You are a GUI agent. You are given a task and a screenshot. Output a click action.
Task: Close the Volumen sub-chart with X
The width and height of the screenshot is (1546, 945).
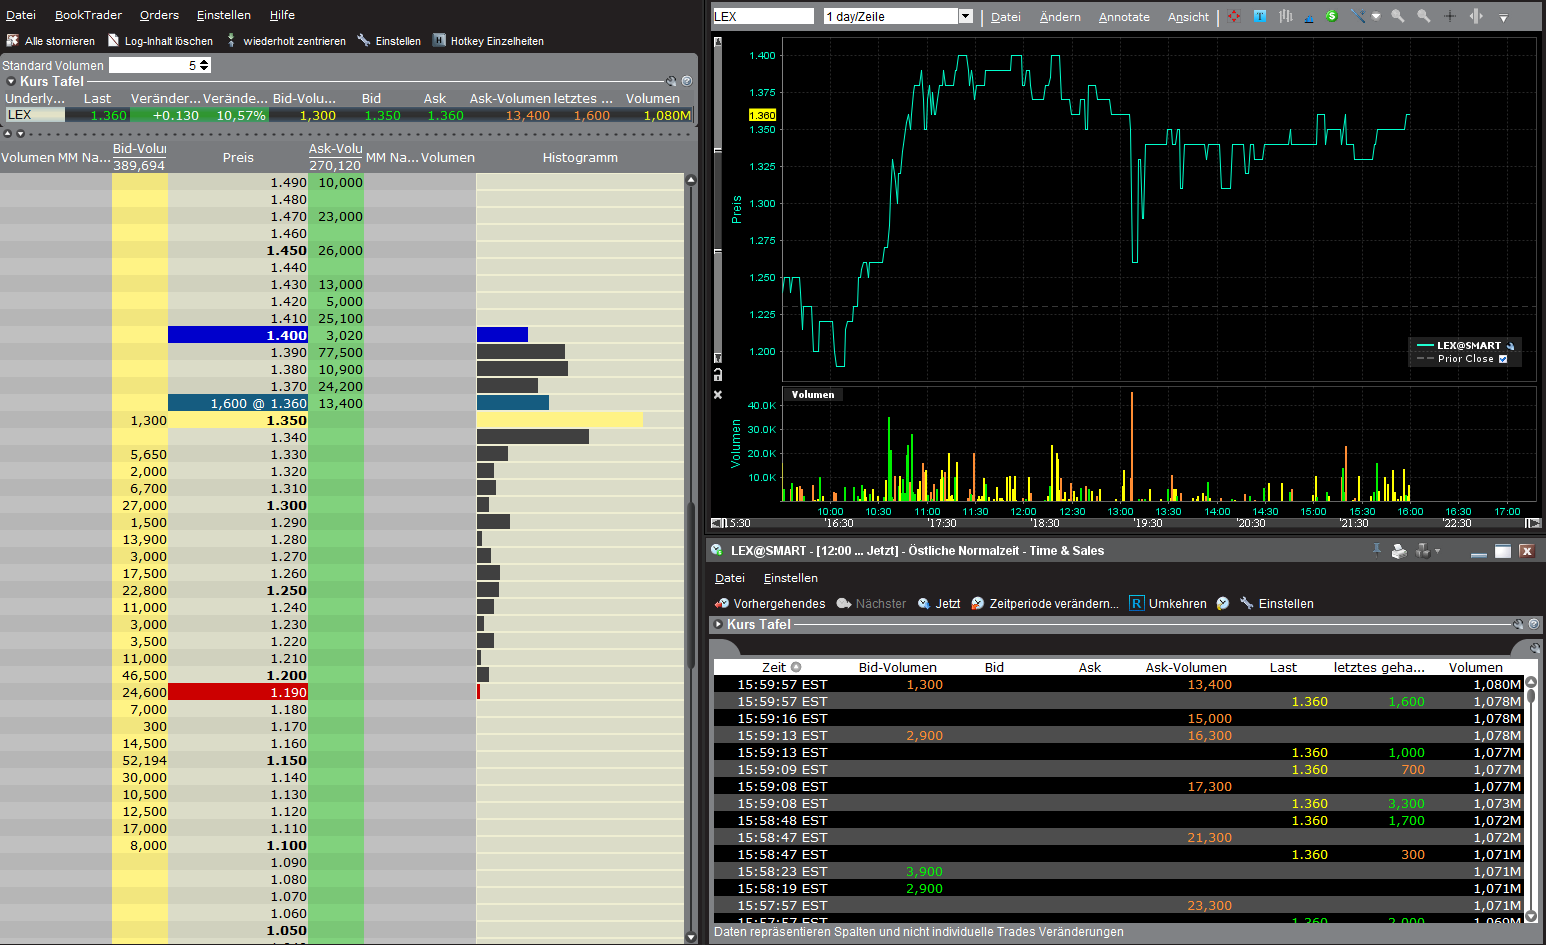click(717, 395)
